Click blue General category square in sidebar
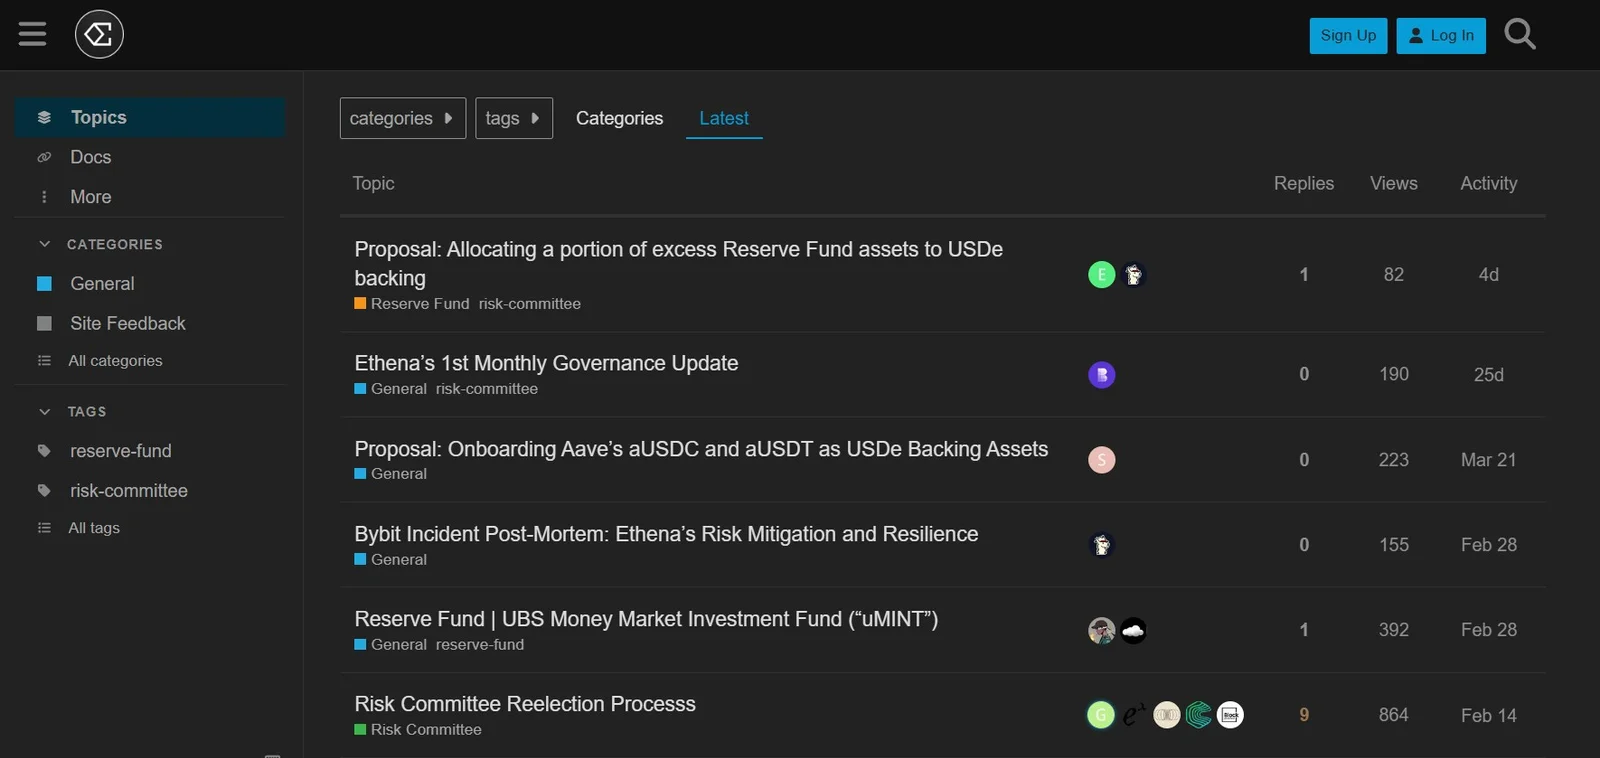The height and width of the screenshot is (758, 1600). (x=44, y=284)
